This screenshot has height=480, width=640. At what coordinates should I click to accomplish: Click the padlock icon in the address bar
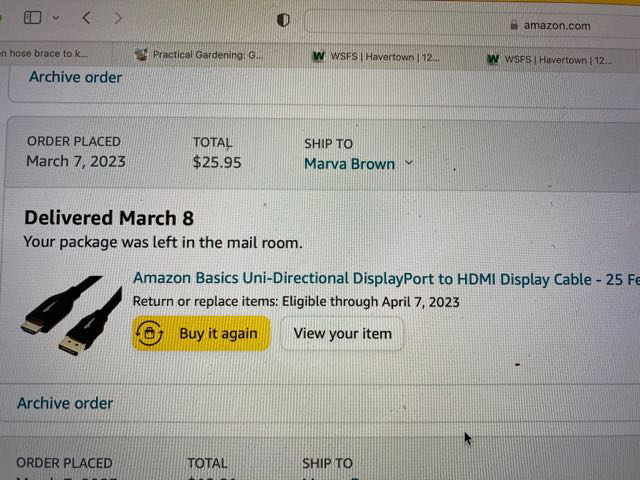point(514,25)
